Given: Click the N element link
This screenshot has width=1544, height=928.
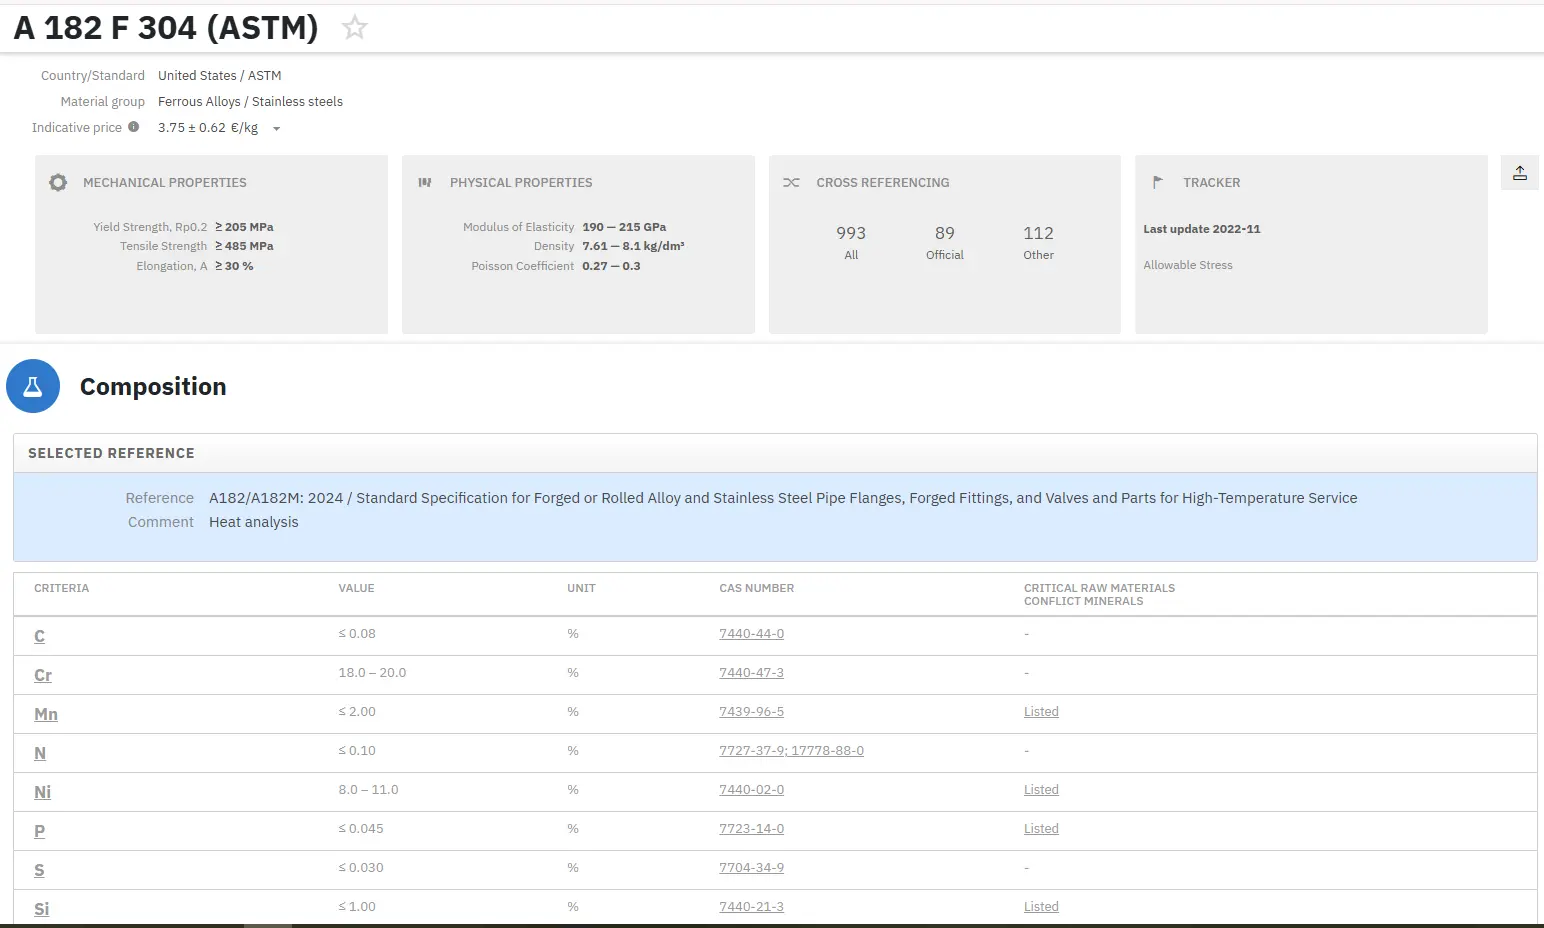Looking at the screenshot, I should [x=40, y=753].
